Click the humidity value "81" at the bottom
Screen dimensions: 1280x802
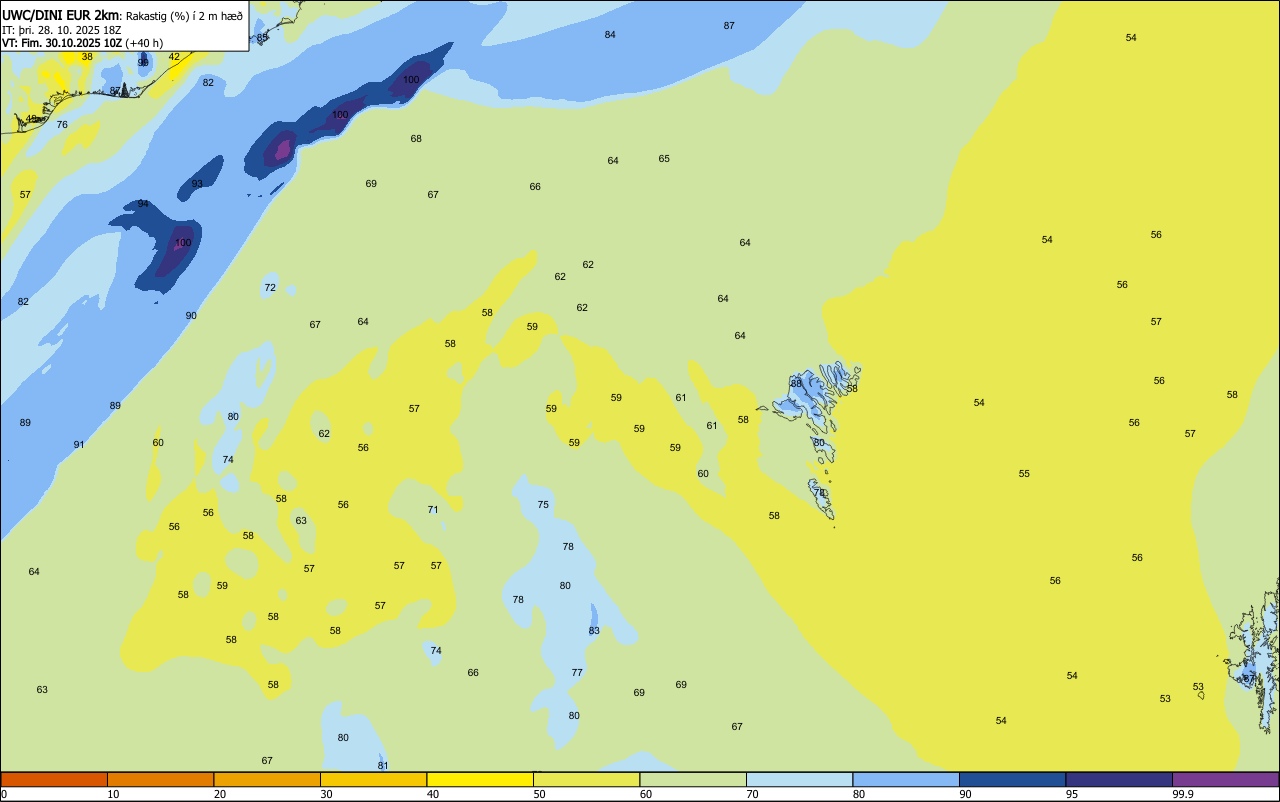(x=383, y=766)
